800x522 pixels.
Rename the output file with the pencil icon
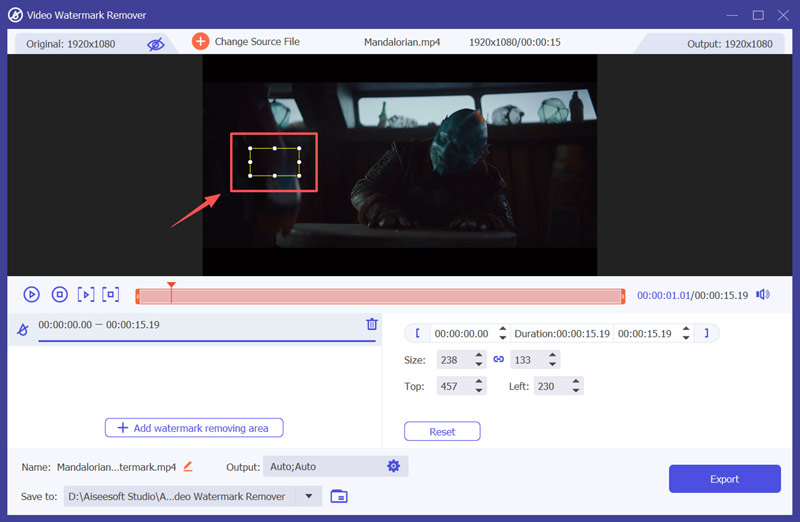(188, 466)
